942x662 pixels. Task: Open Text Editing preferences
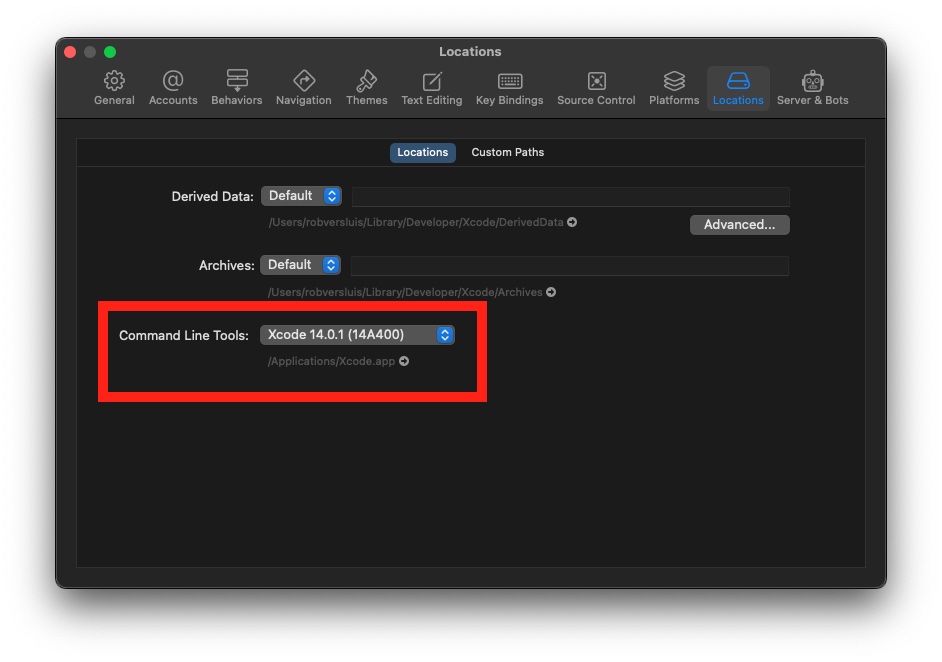[x=432, y=88]
